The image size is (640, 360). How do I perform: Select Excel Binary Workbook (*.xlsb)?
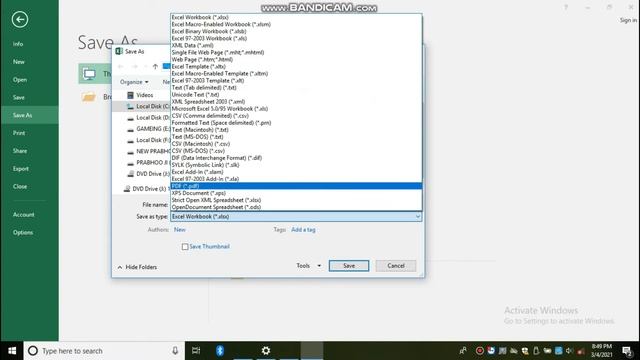[x=296, y=31]
